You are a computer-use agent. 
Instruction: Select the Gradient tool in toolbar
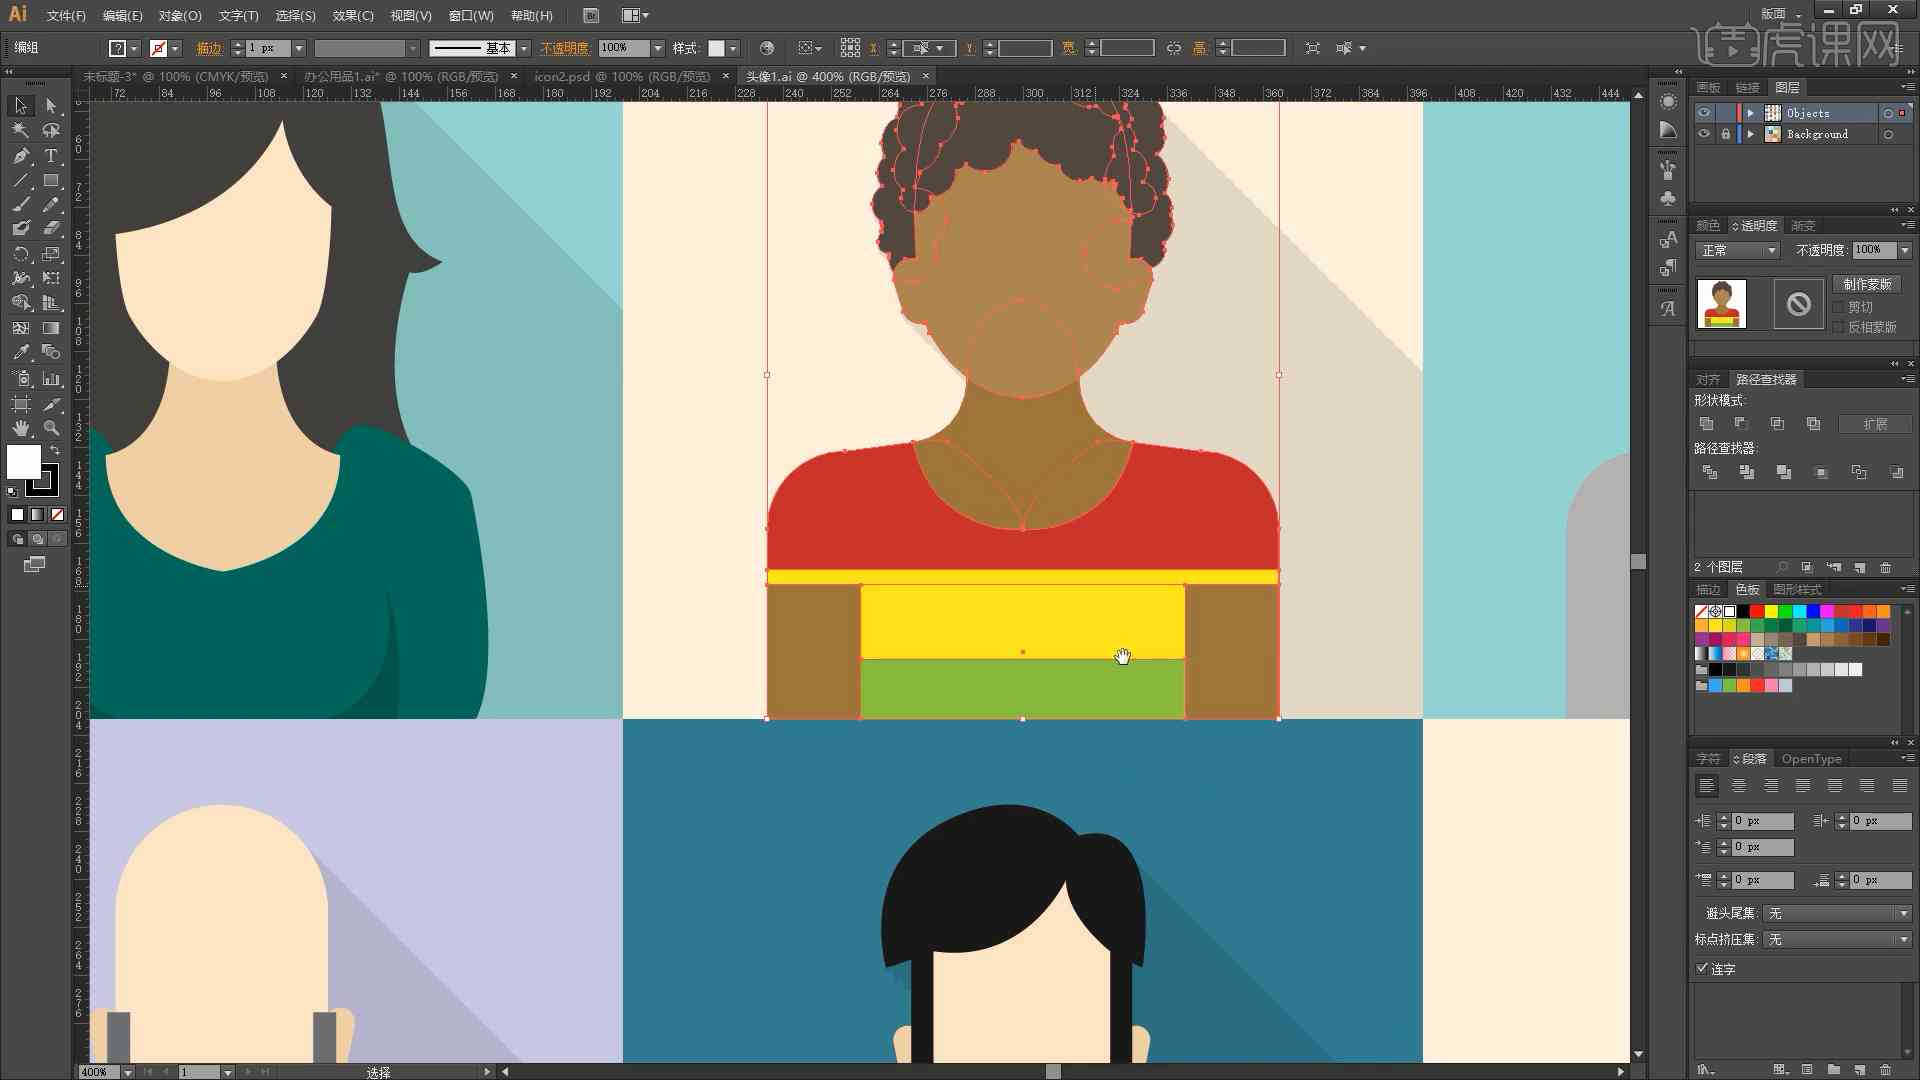tap(51, 326)
